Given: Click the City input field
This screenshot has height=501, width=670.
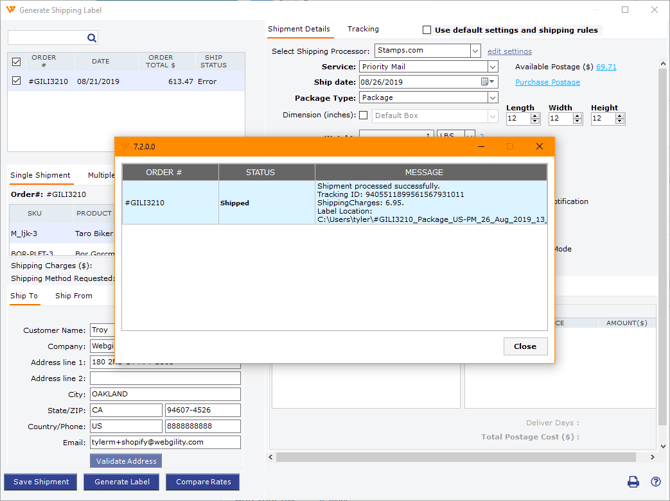Looking at the screenshot, I should [165, 394].
